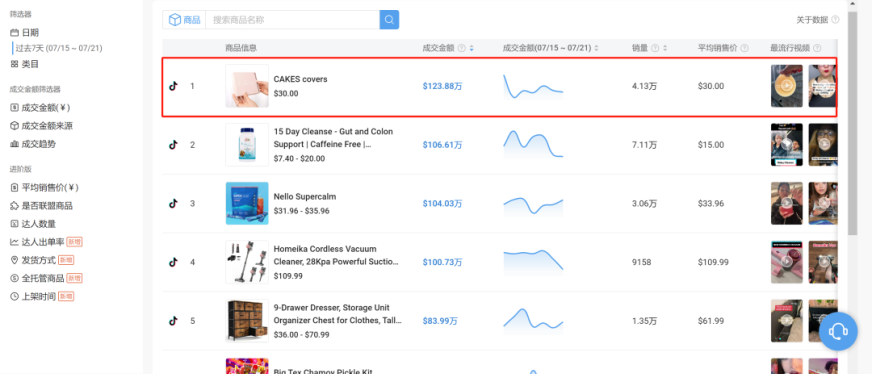Image resolution: width=872 pixels, height=374 pixels.
Task: Open the CAKES covers product image
Action: [247, 86]
